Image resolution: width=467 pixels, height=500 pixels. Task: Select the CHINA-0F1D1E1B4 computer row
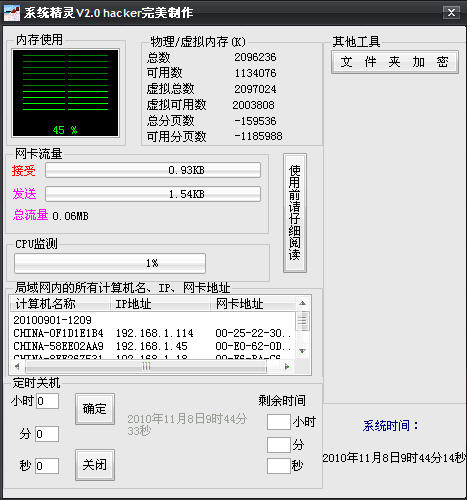click(x=153, y=333)
